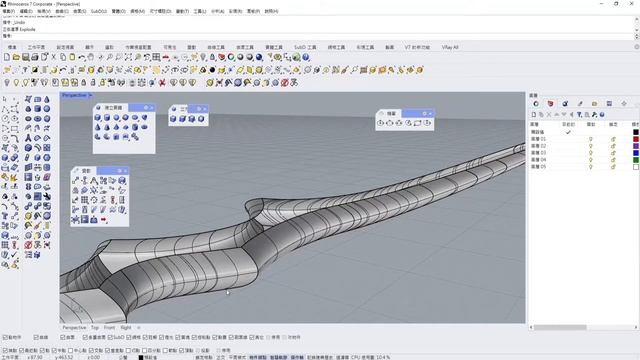
Task: Switch to the SubD tools toolbar tab
Action: [305, 47]
